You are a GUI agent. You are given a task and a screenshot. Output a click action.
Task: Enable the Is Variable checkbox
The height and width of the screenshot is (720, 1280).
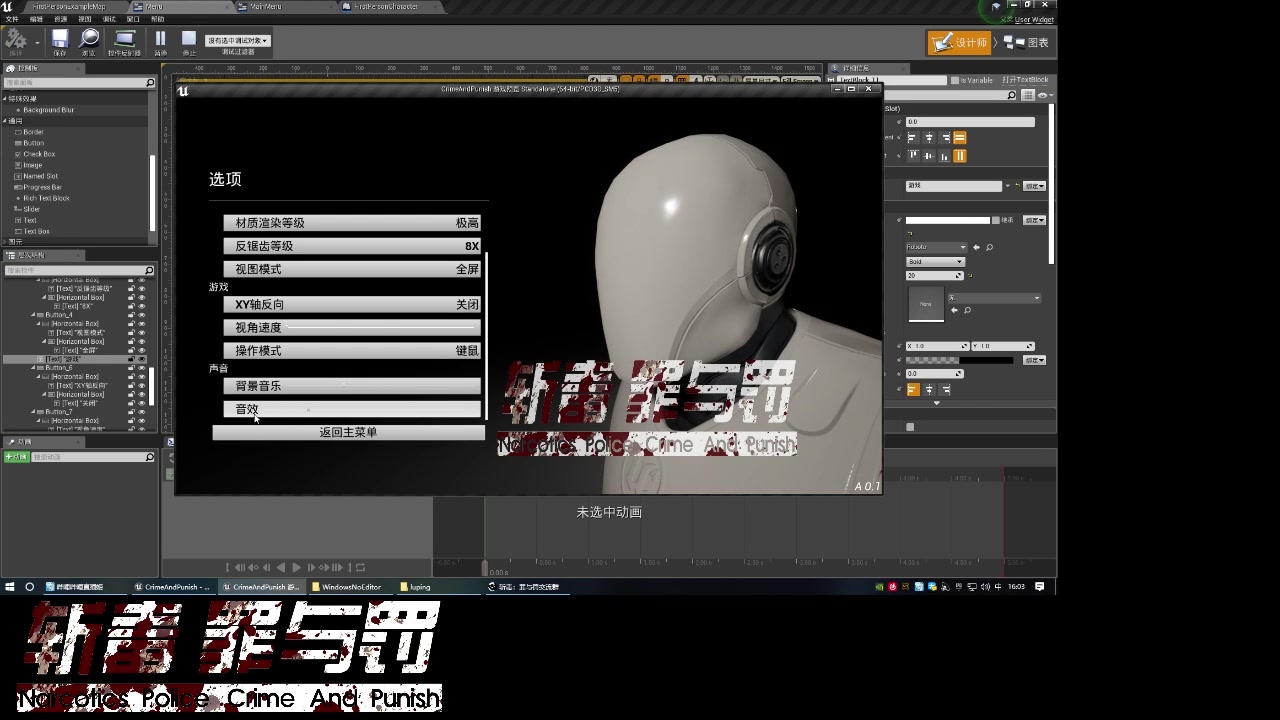click(x=955, y=80)
